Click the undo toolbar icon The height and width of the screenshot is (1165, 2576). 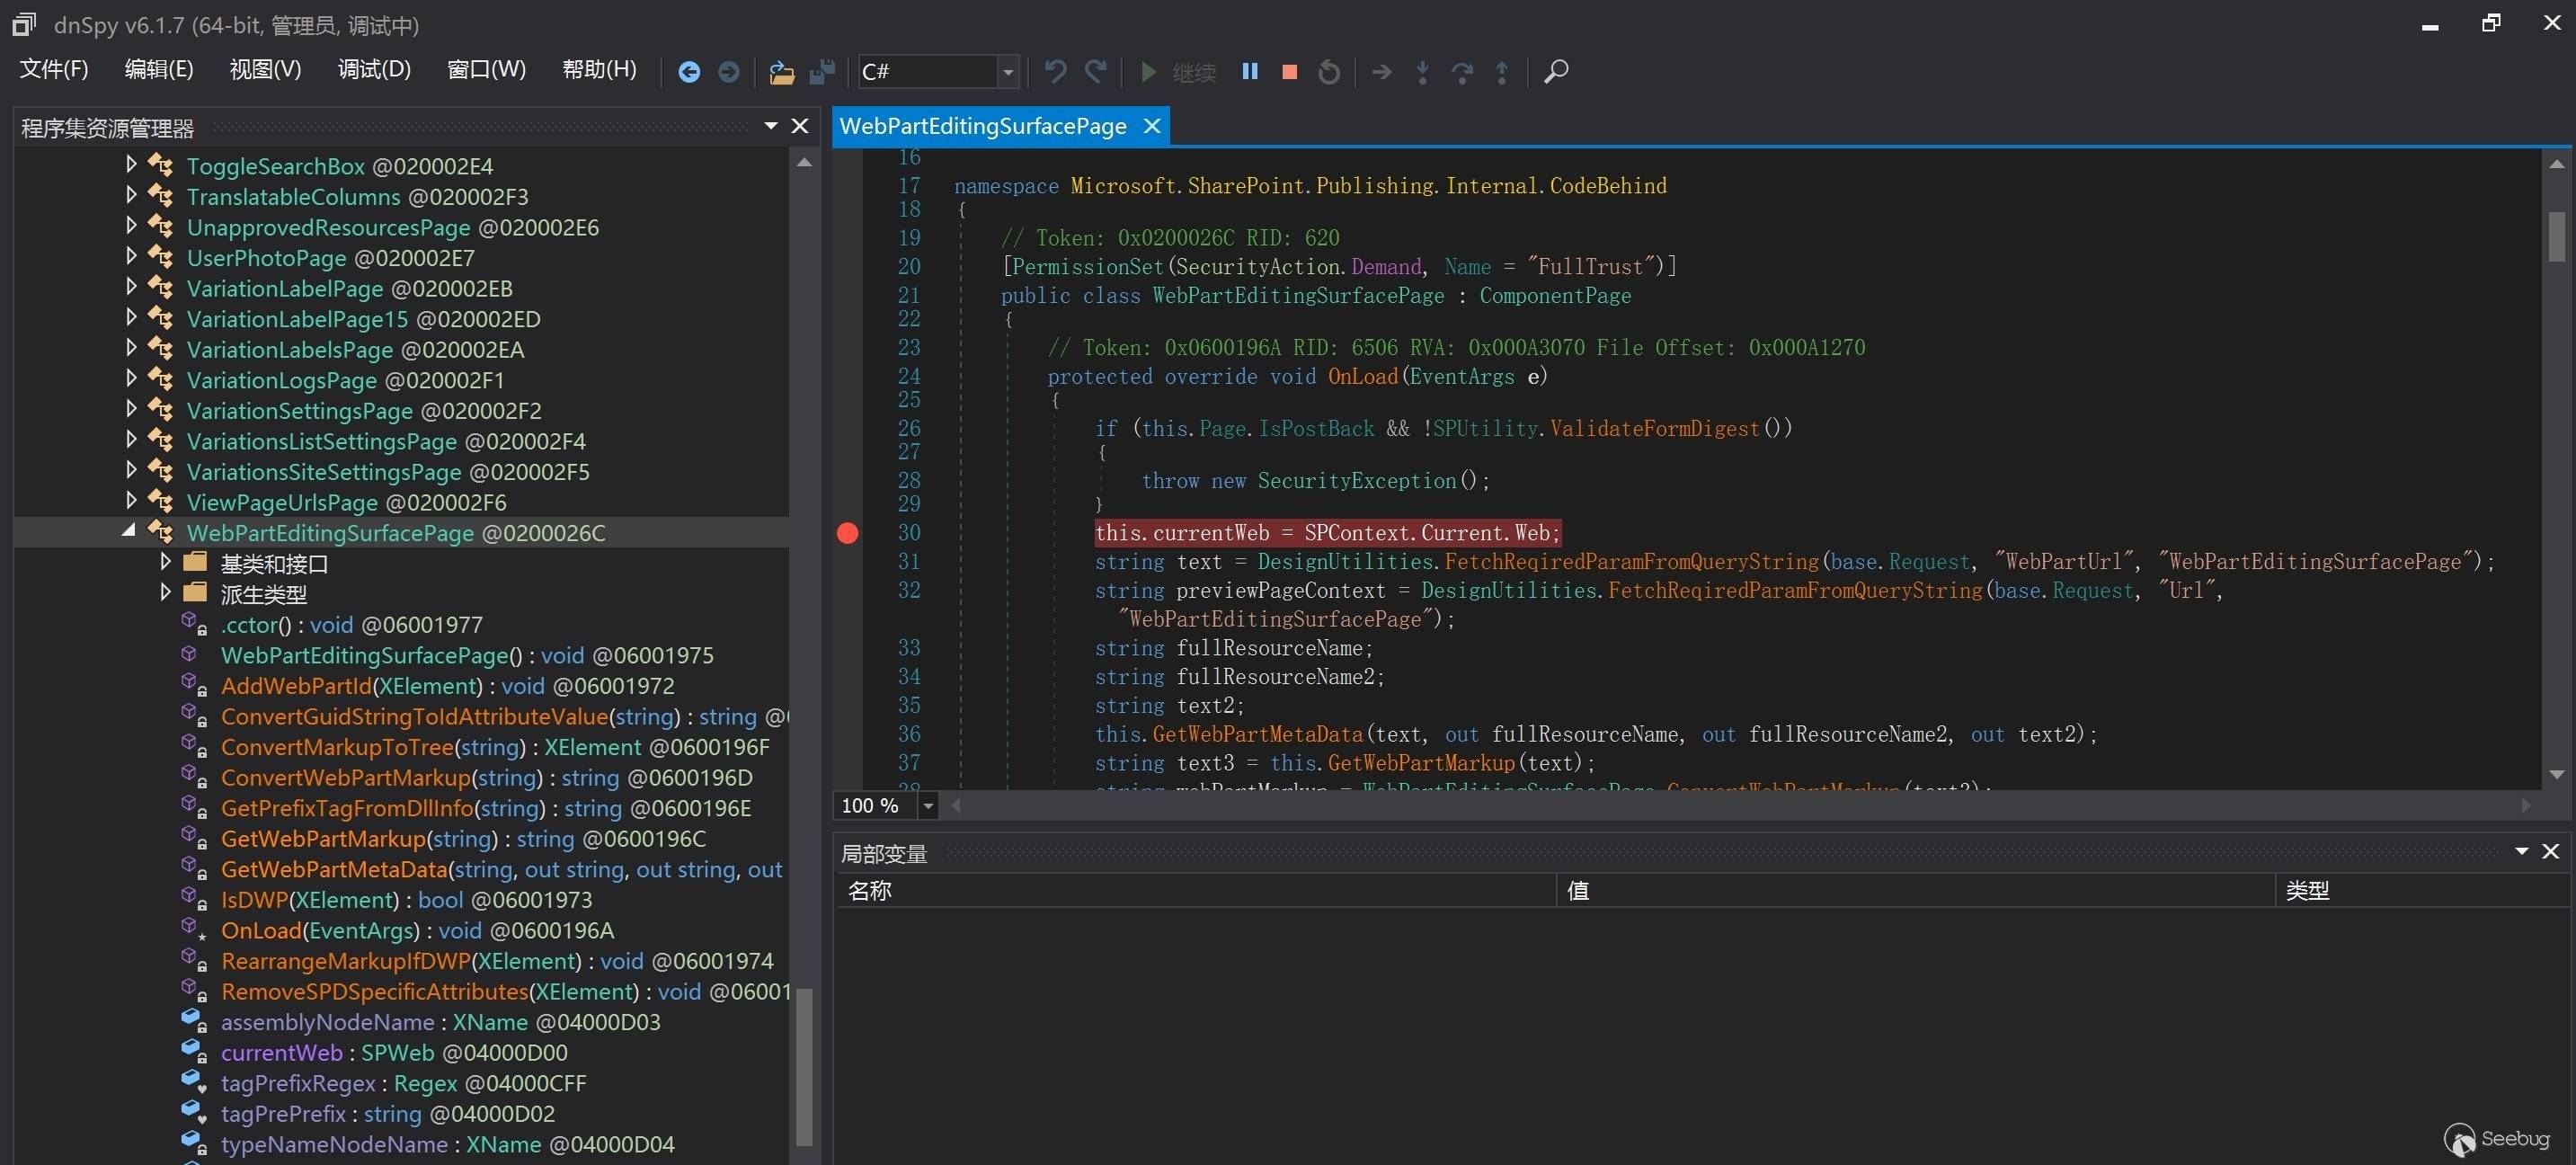point(1055,72)
